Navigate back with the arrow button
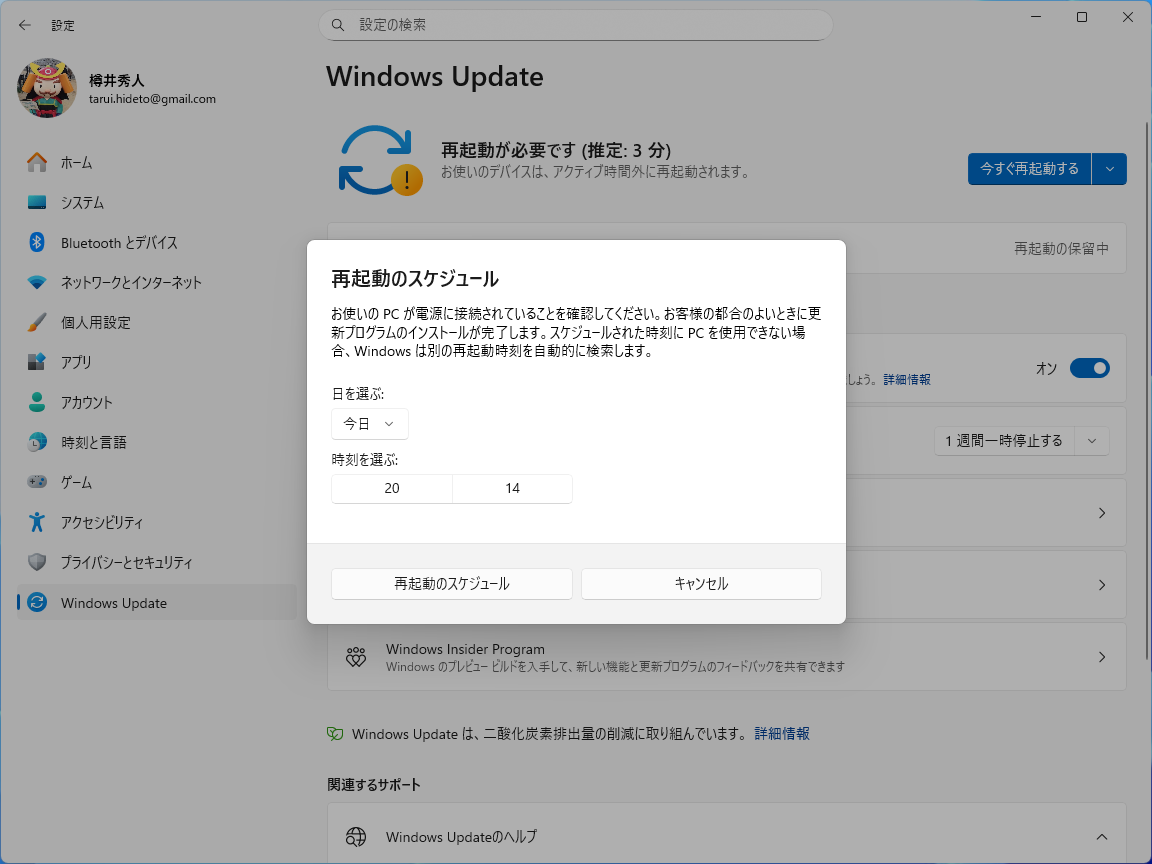This screenshot has height=864, width=1152. click(x=24, y=25)
